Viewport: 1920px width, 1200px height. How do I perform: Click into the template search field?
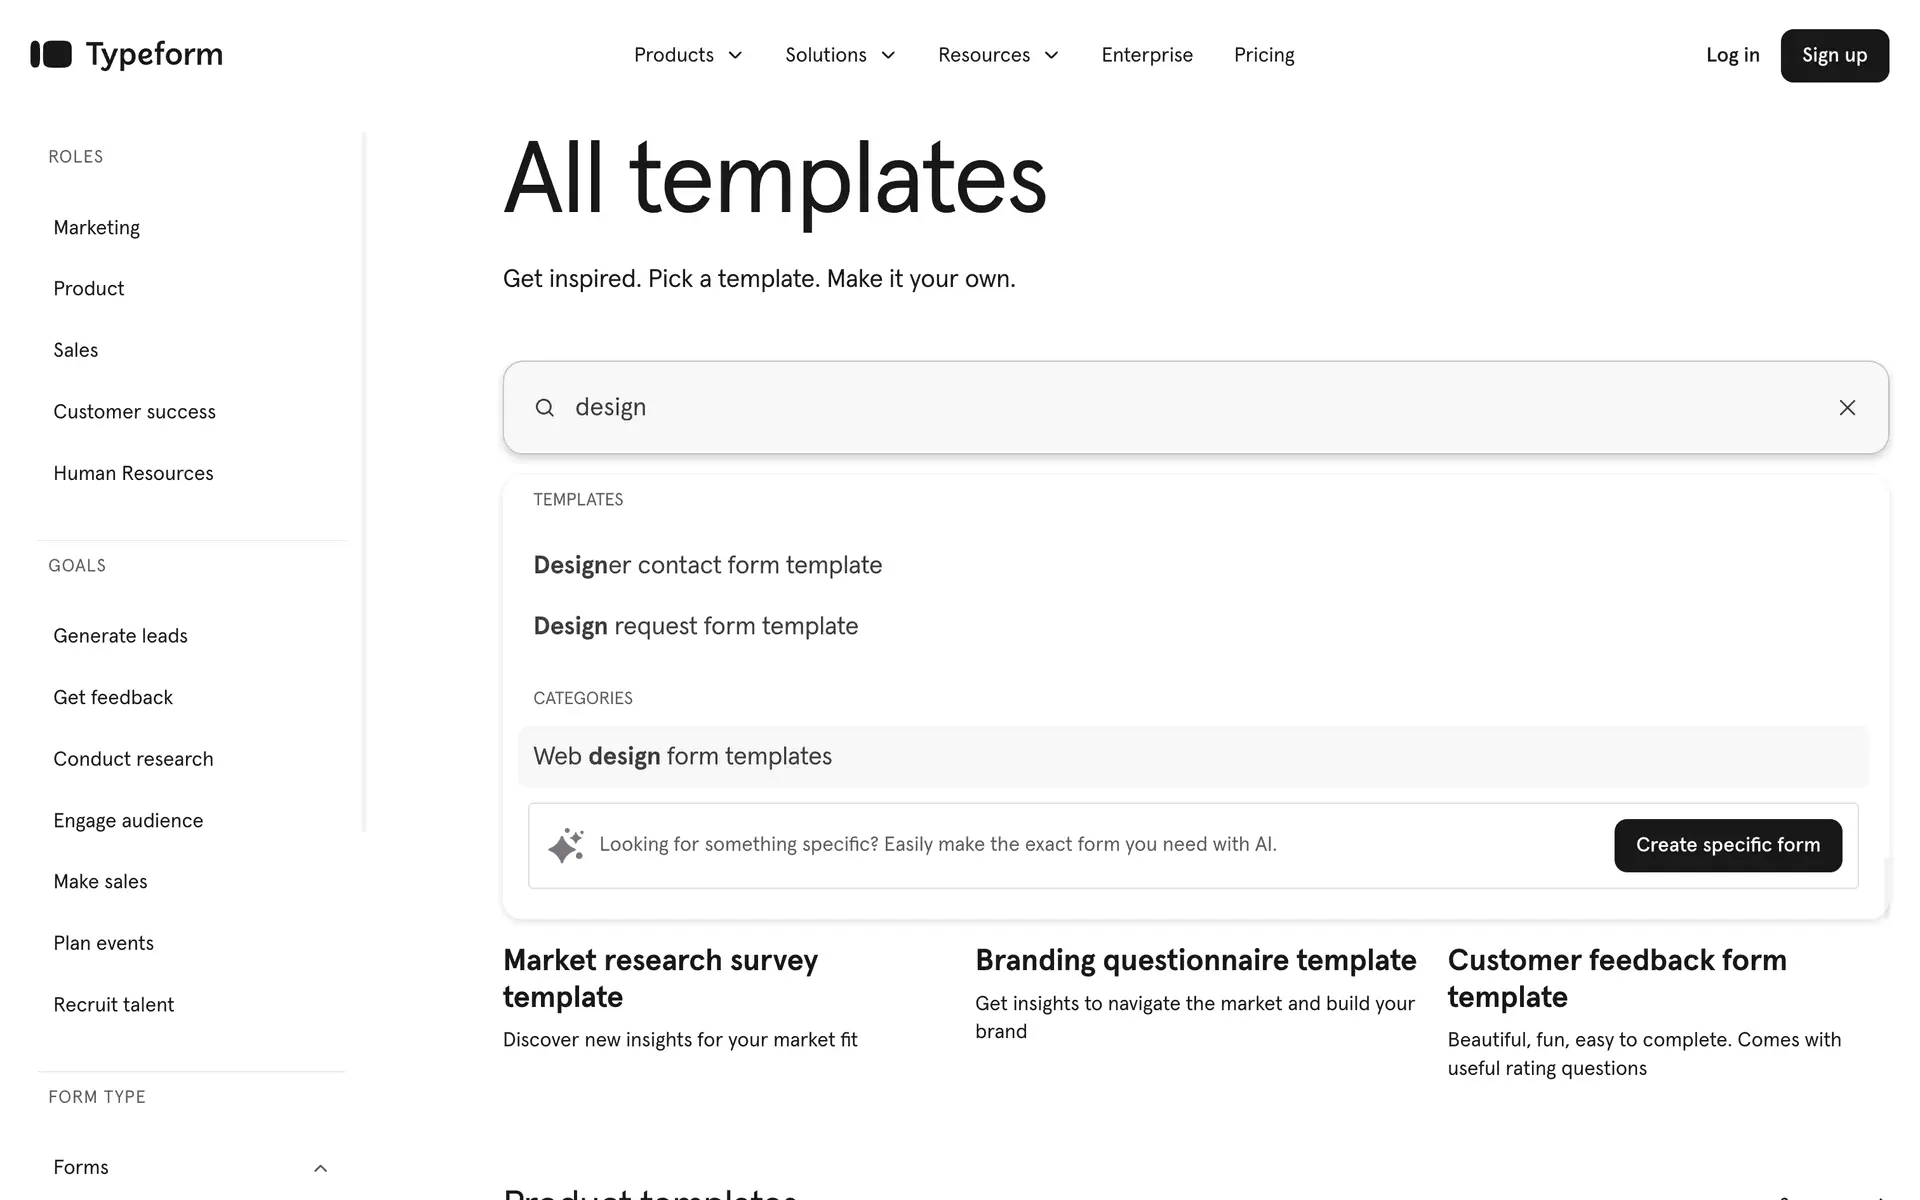pyautogui.click(x=1190, y=408)
